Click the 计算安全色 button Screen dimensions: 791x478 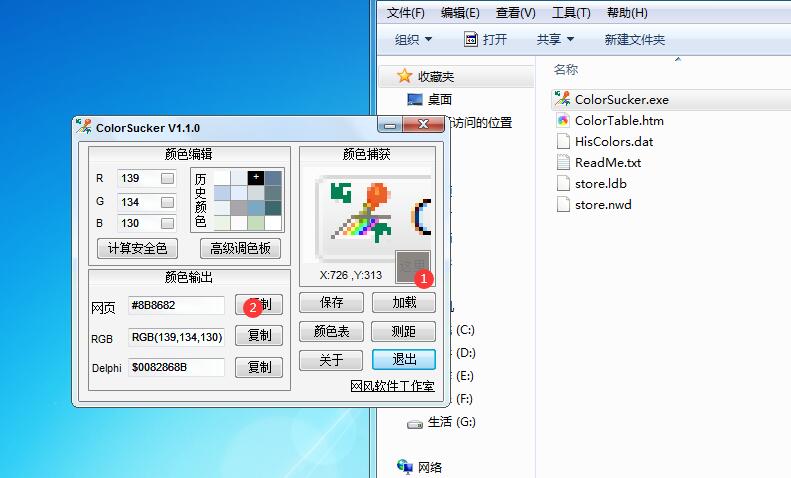[x=137, y=249]
